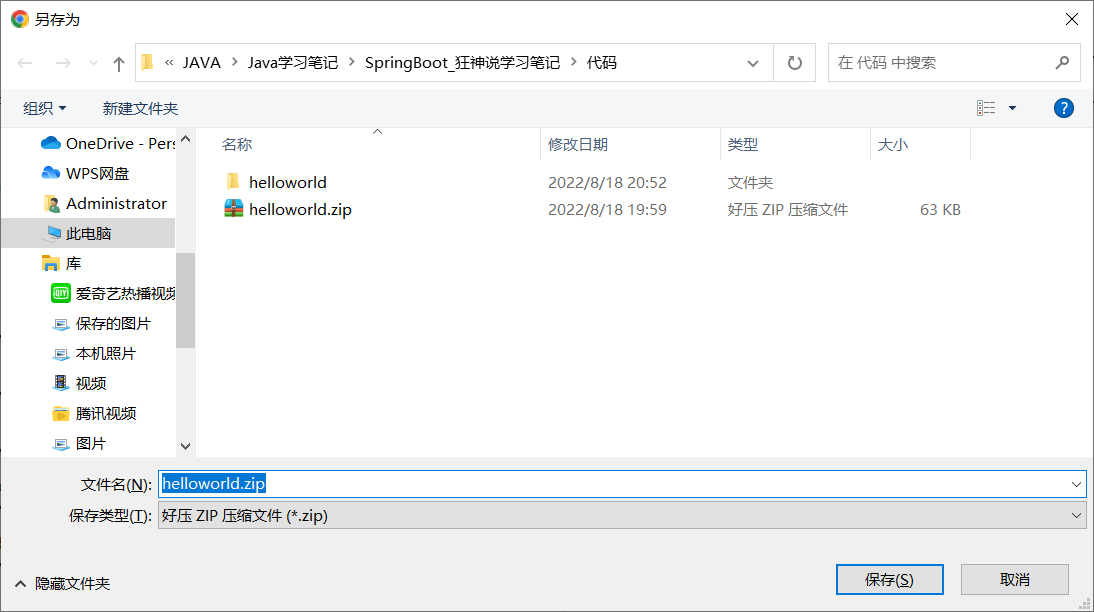Open 视频 library in sidebar
The width and height of the screenshot is (1094, 612).
point(80,383)
